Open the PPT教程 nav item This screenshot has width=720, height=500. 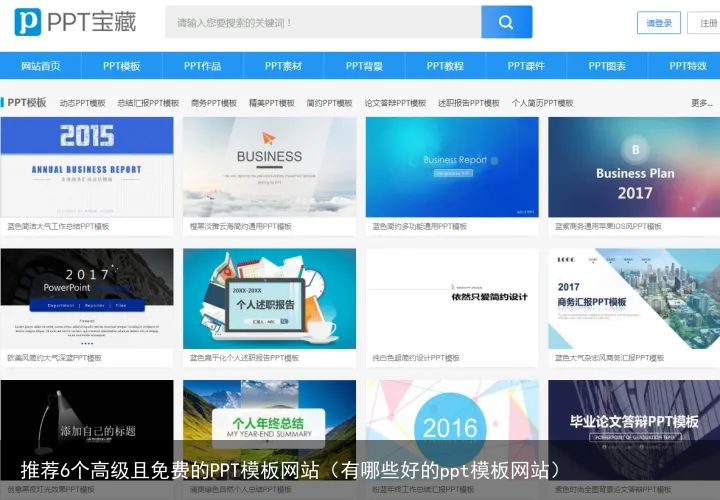445,66
